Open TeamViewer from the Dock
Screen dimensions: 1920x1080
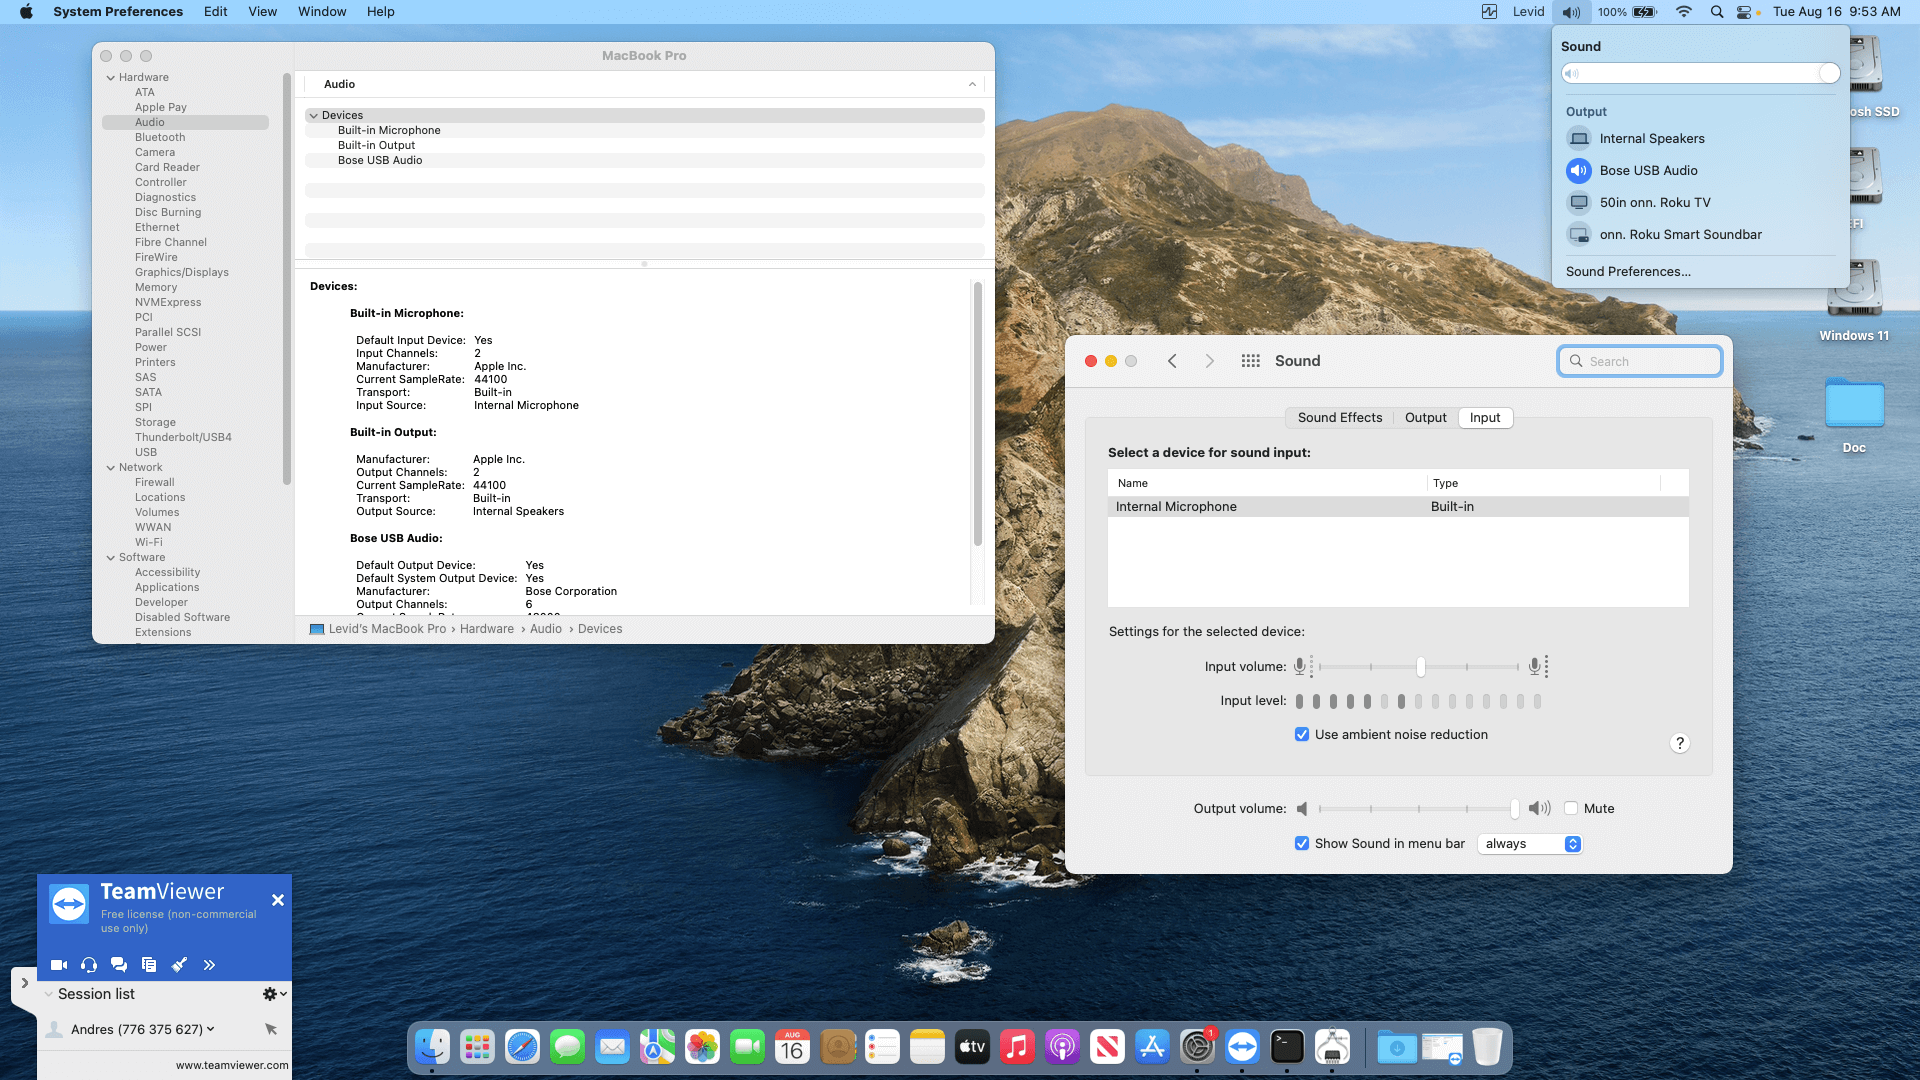(x=1242, y=1047)
